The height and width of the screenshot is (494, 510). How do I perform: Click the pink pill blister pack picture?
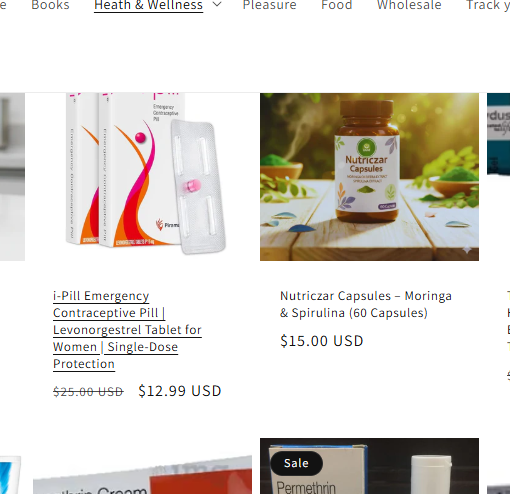pyautogui.click(x=199, y=187)
